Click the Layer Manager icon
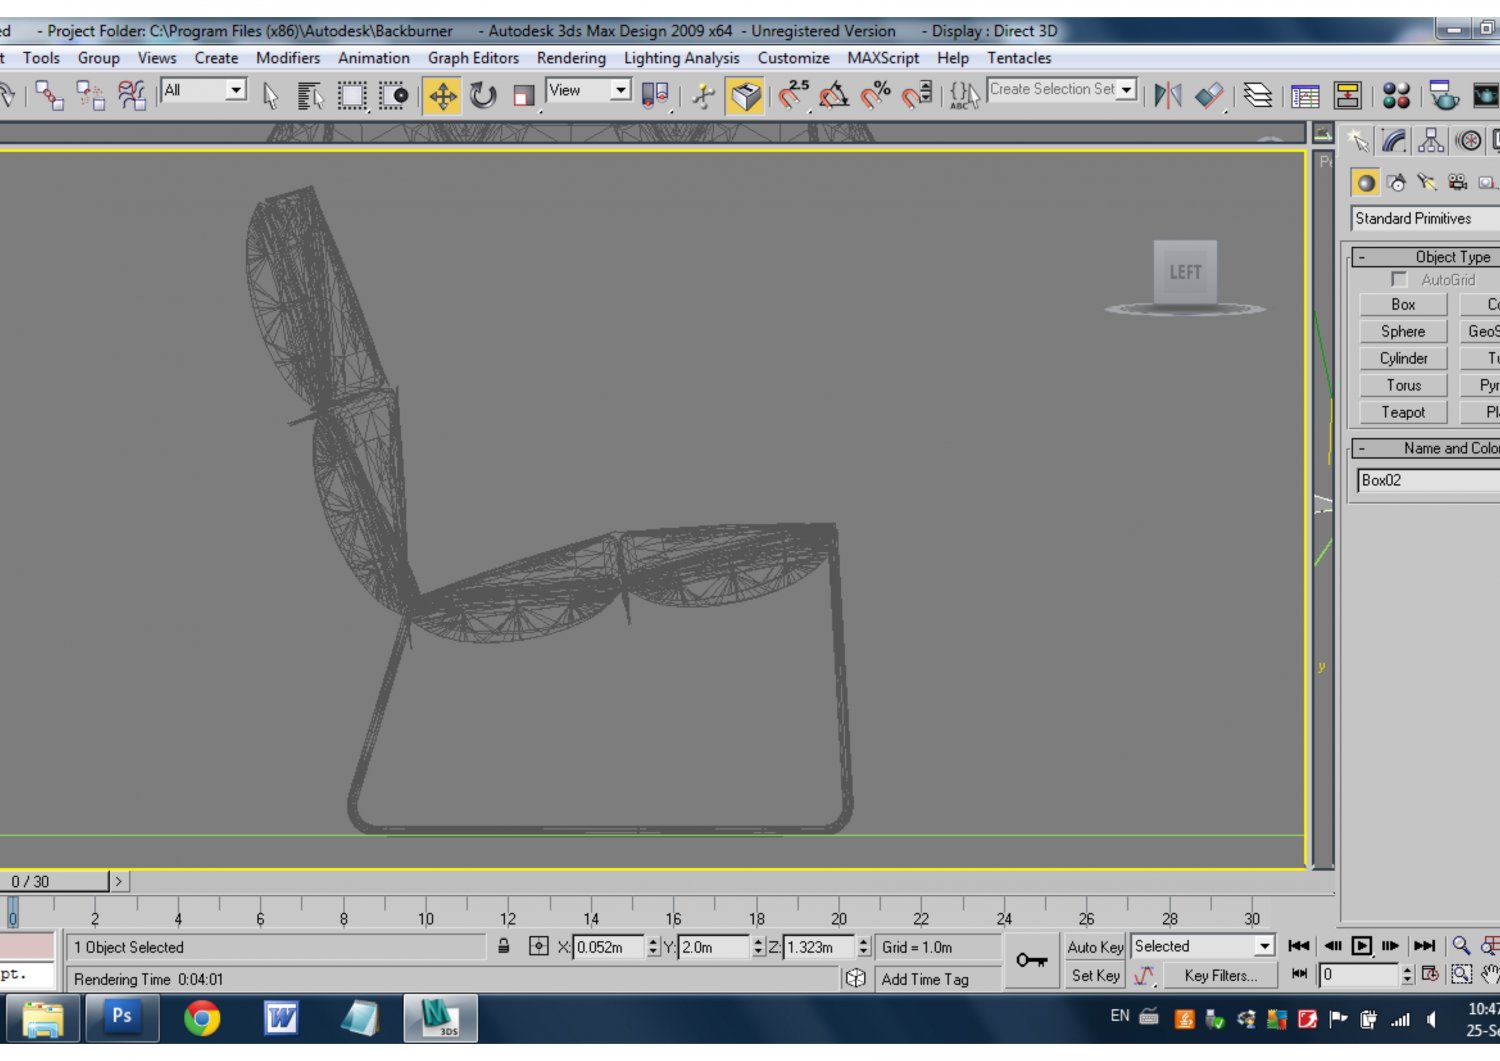Image resolution: width=1500 pixels, height=1061 pixels. click(1259, 95)
